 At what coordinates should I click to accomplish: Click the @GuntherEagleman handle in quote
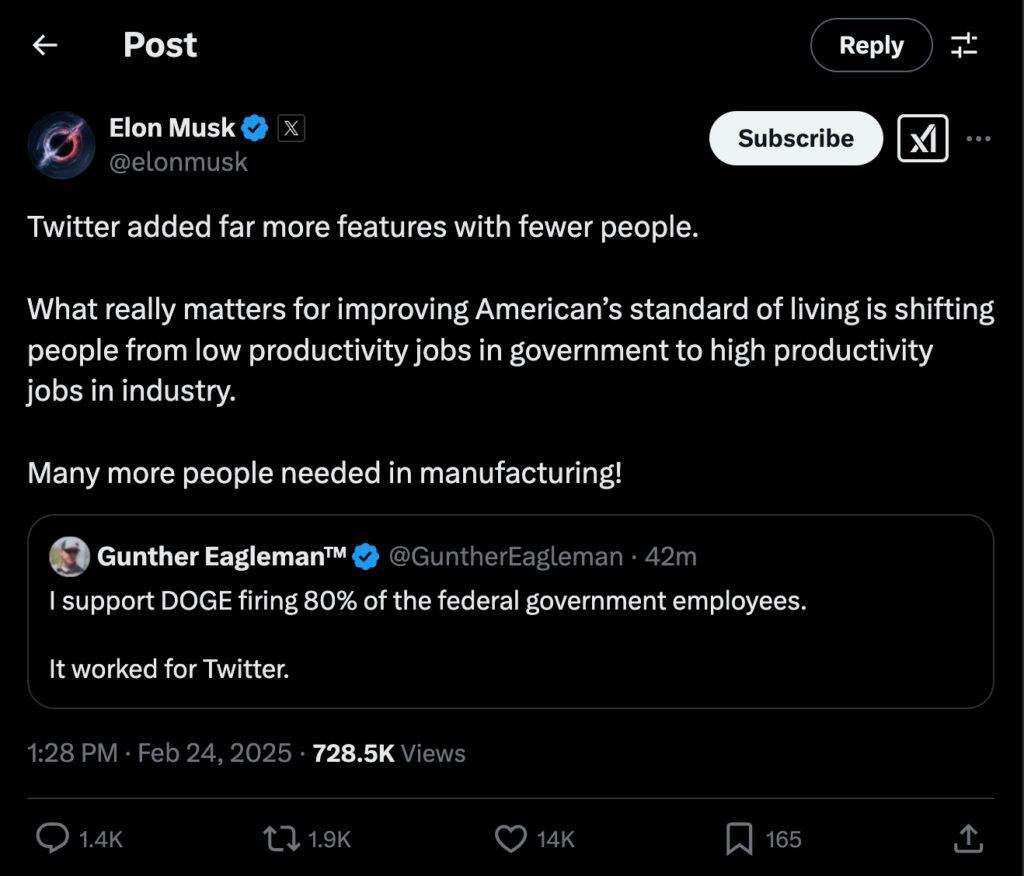505,557
